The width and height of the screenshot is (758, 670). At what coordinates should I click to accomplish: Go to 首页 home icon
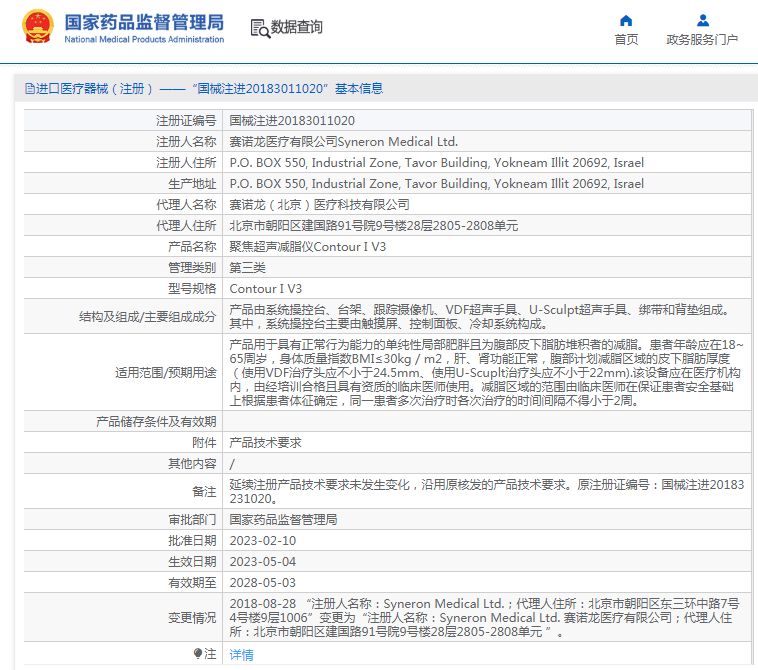626,20
